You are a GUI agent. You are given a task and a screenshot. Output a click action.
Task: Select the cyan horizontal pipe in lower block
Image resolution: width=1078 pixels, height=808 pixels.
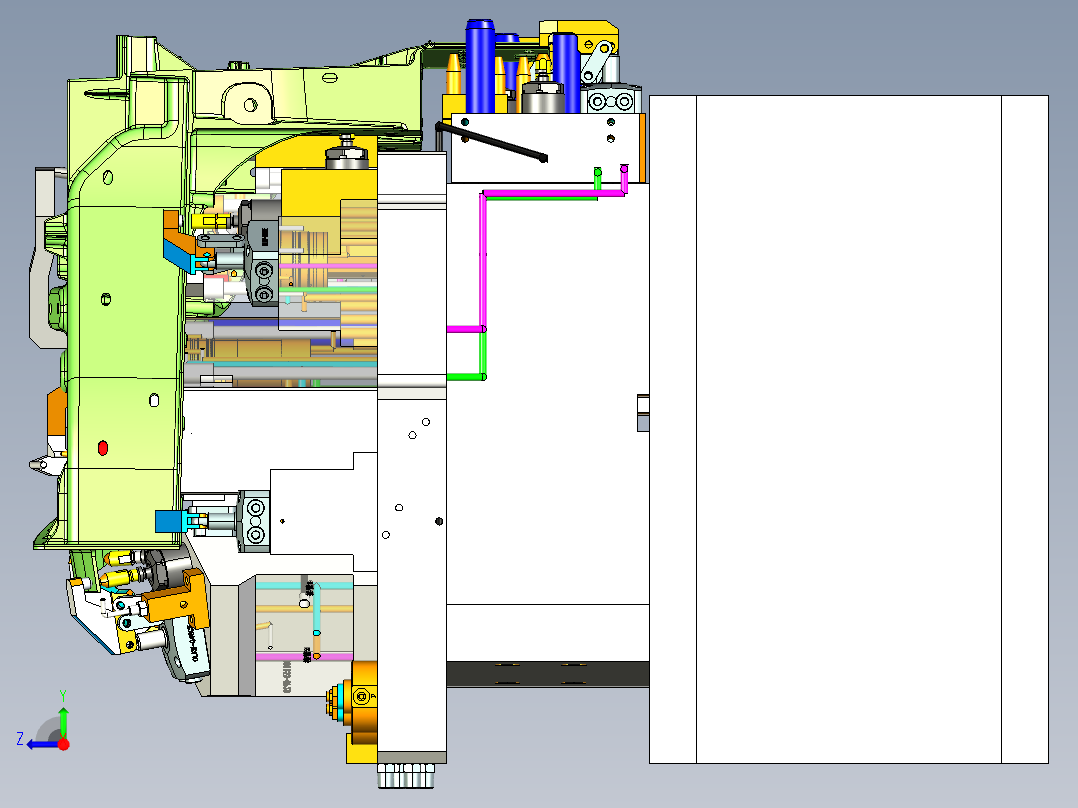tap(304, 585)
